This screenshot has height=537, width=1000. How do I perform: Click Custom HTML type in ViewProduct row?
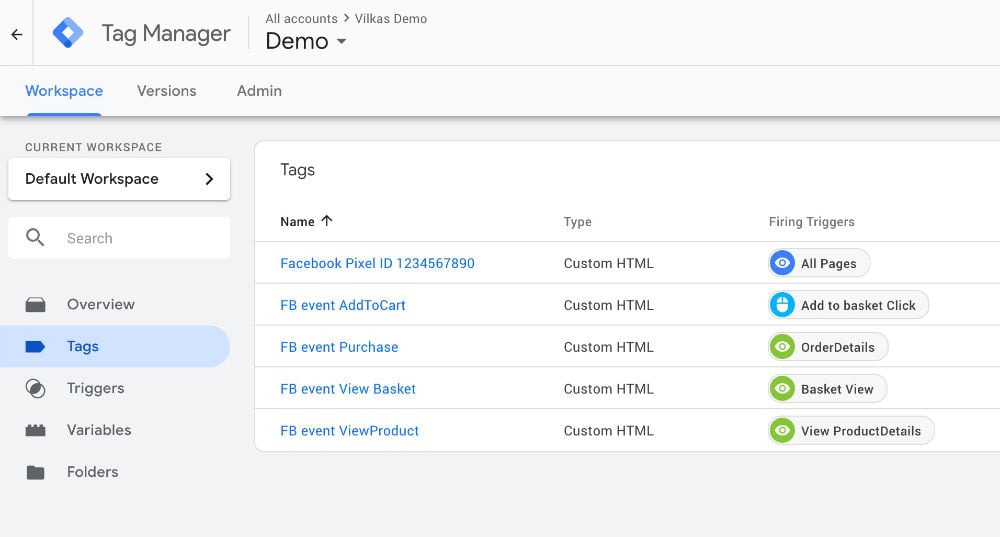click(x=608, y=431)
